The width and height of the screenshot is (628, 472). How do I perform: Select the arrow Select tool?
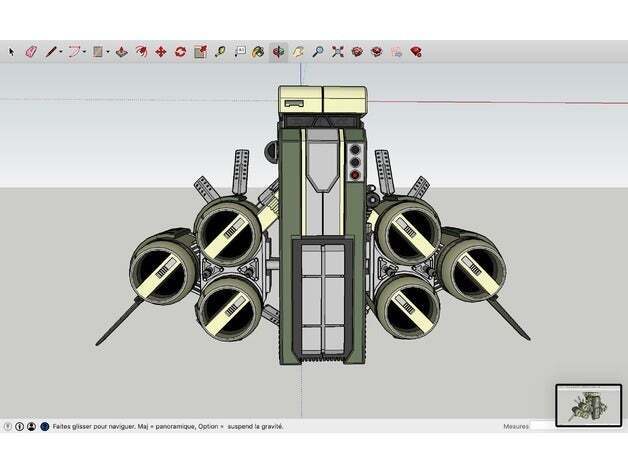11,52
